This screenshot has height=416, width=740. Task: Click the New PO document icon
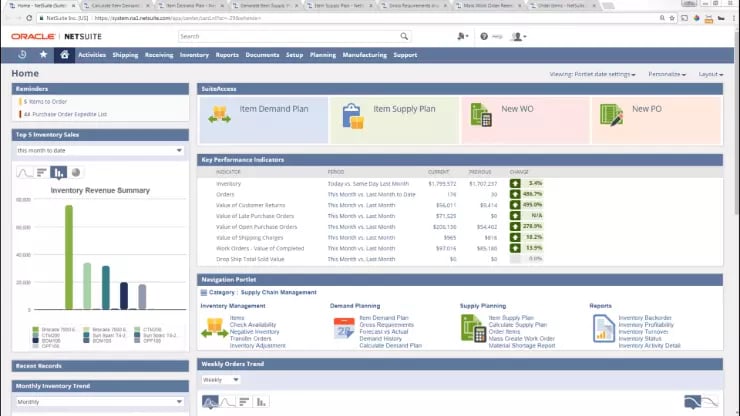612,115
